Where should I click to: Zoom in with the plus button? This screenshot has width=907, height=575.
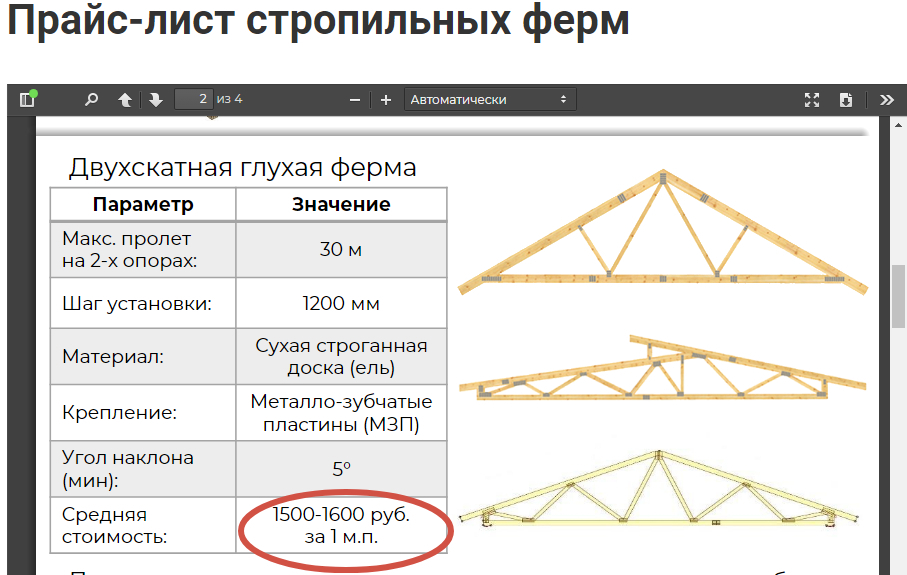(386, 100)
